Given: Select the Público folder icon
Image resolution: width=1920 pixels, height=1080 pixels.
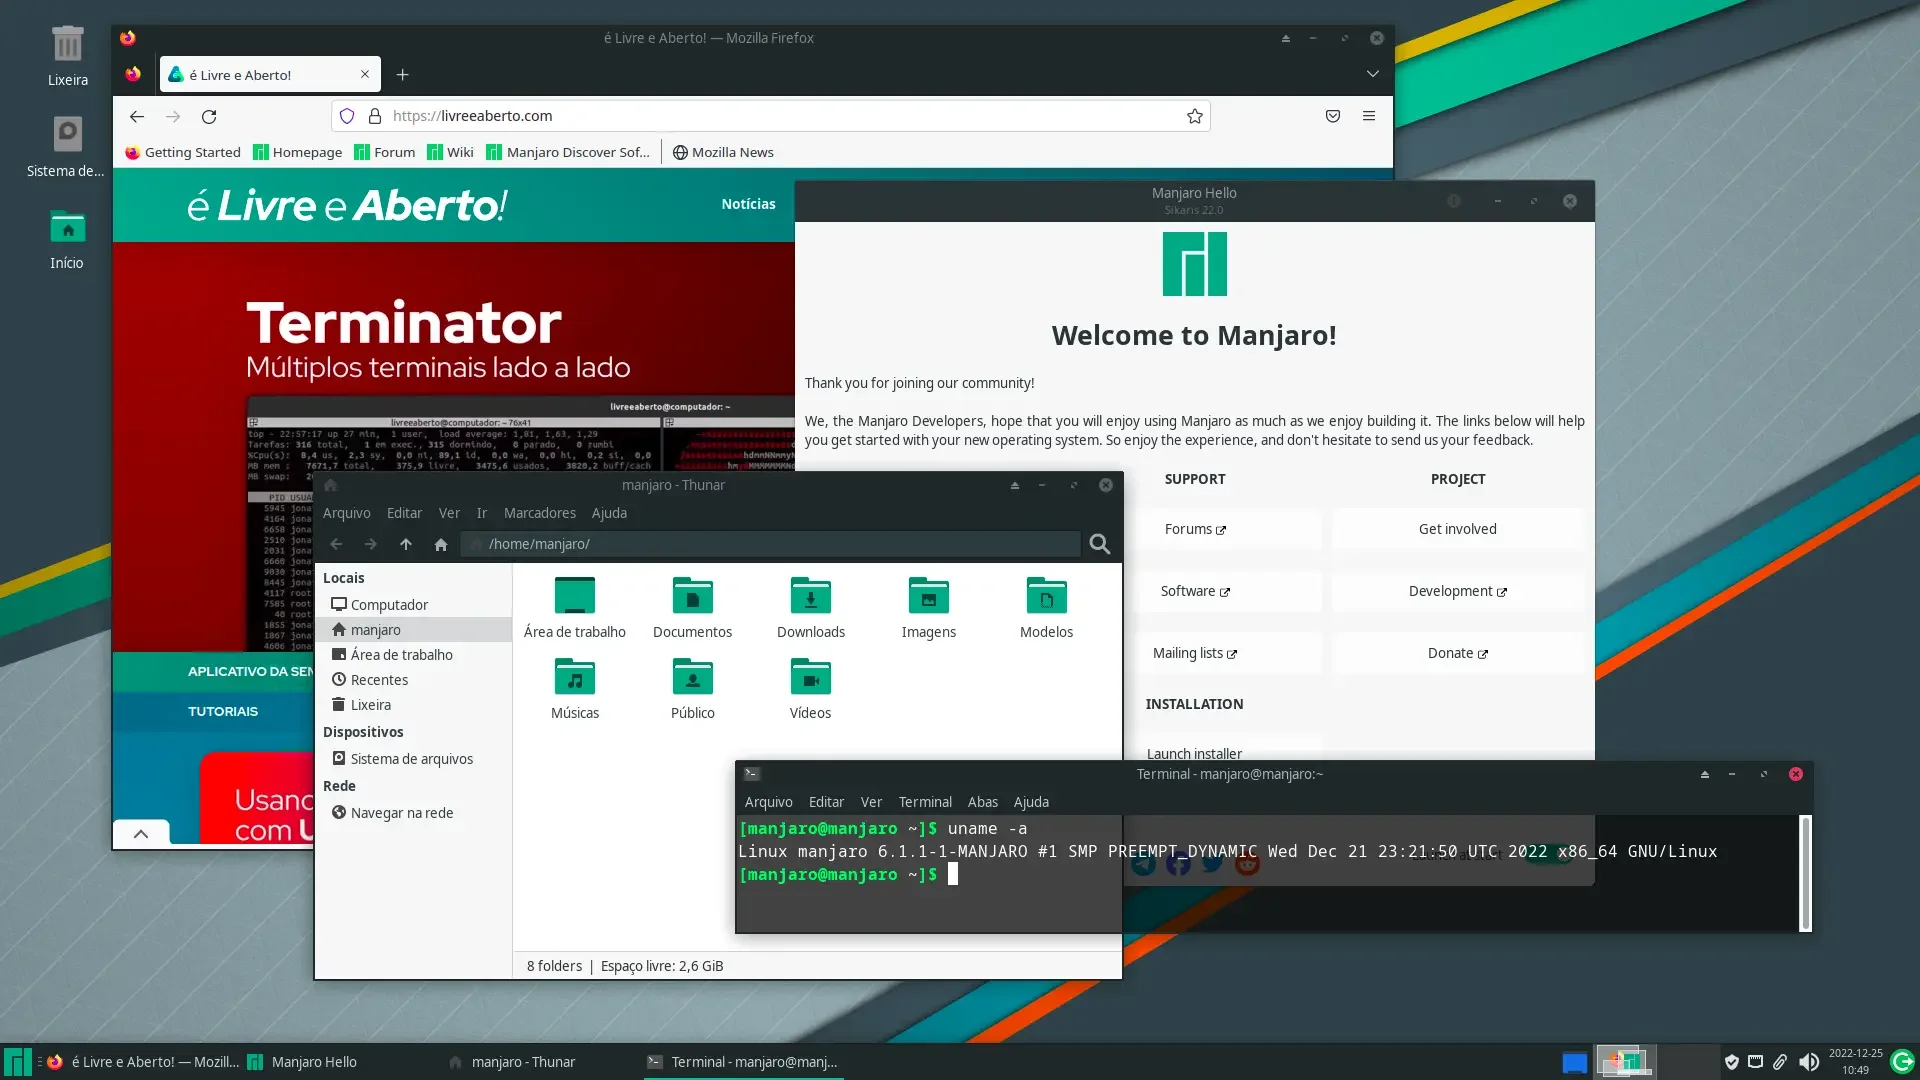Looking at the screenshot, I should point(692,688).
